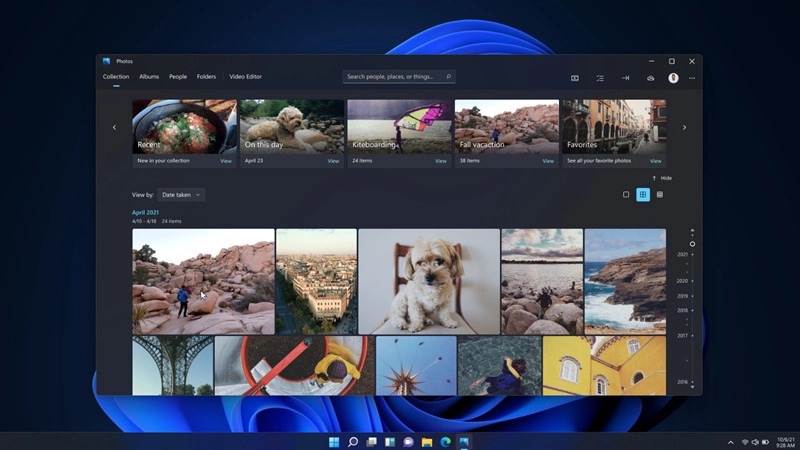
Task: Click View link on Fall vacation card
Action: tap(548, 161)
